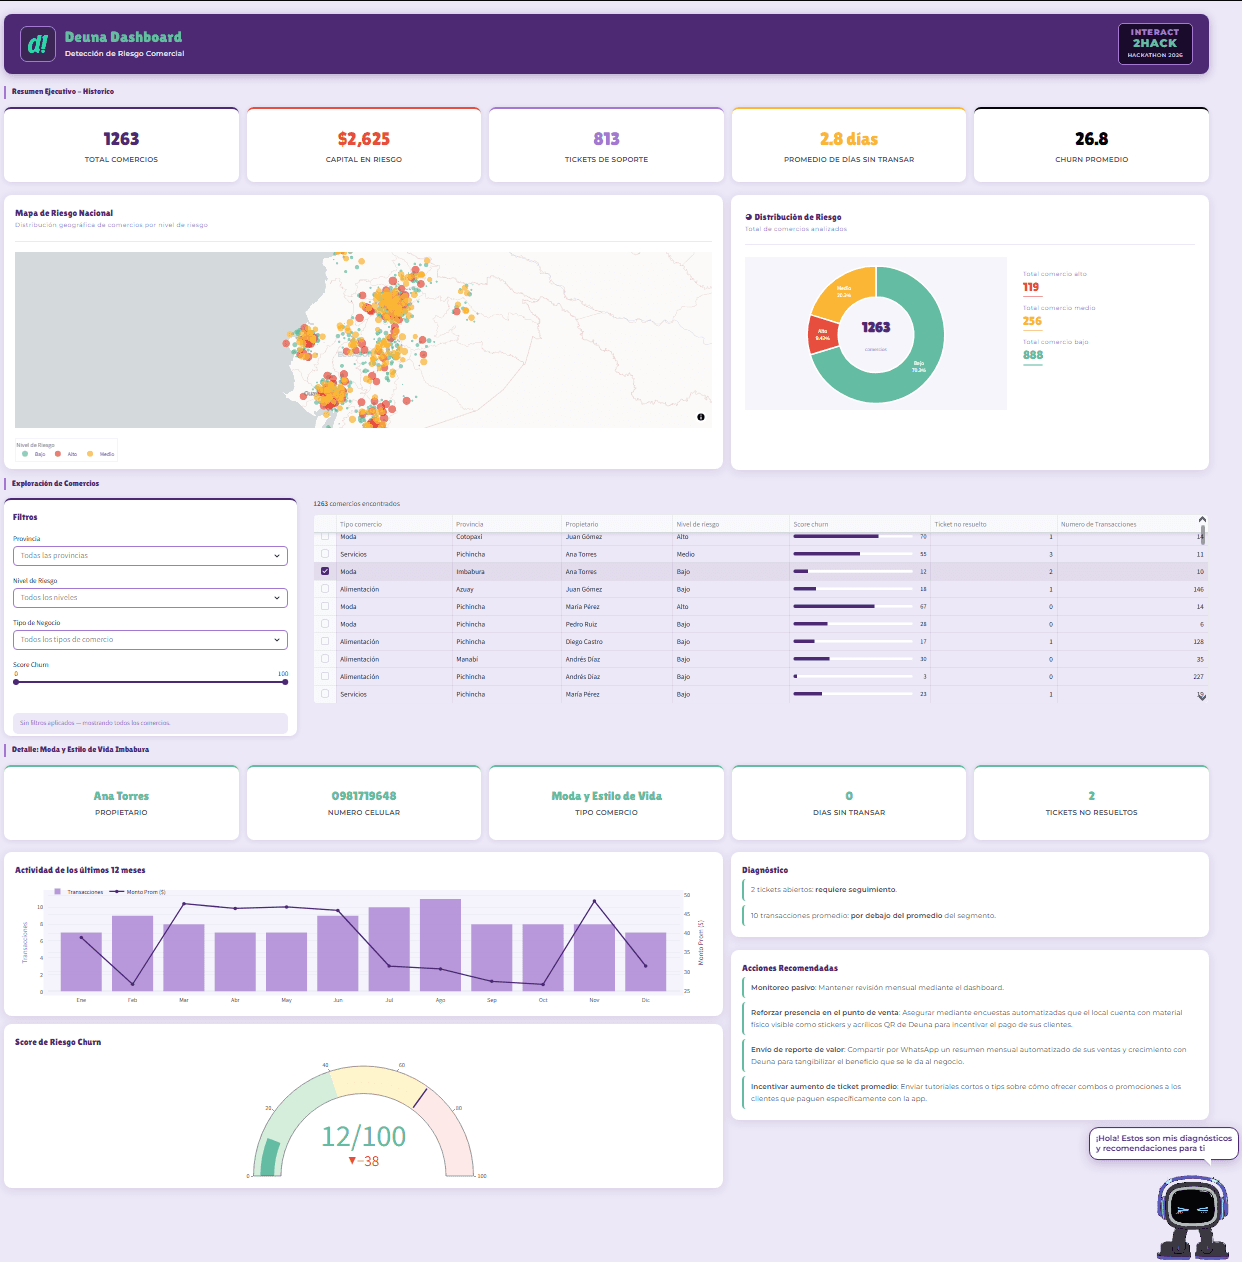Click the Churn Promedio 26.8 card
Image resolution: width=1242 pixels, height=1262 pixels.
[x=1091, y=145]
